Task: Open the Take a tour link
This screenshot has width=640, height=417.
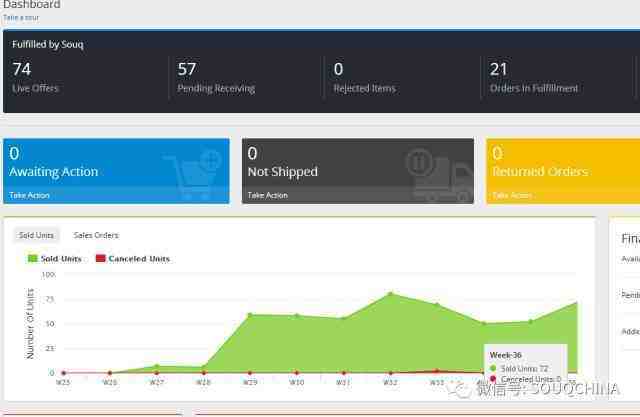Action: (x=21, y=18)
